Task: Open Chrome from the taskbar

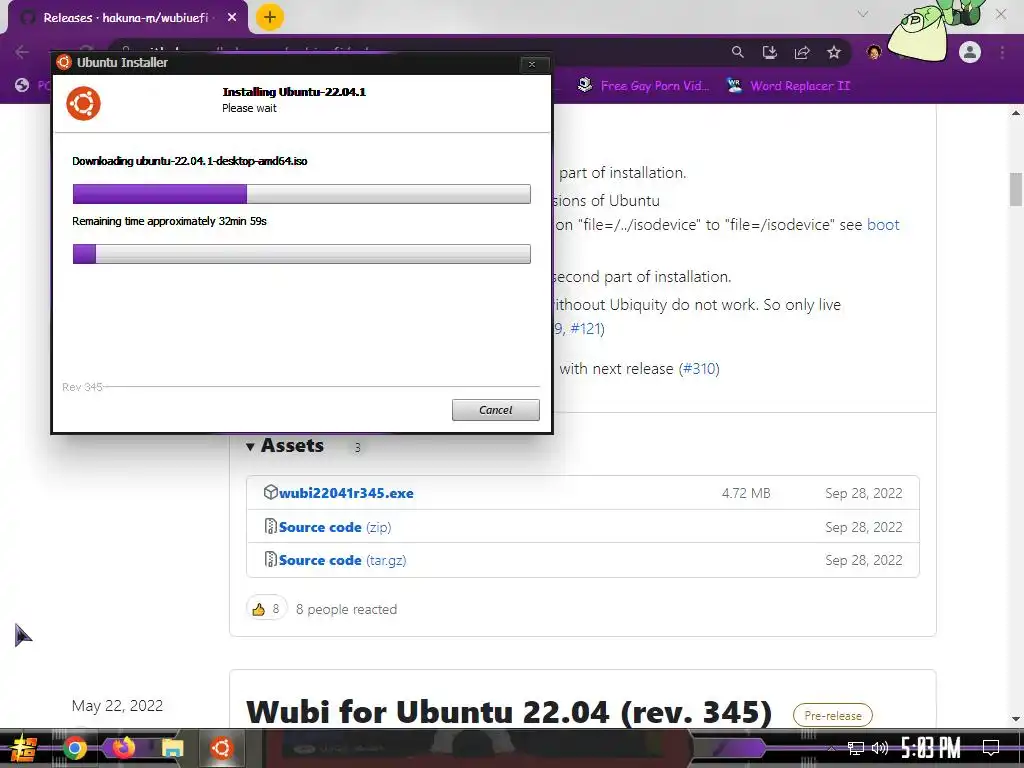Action: click(x=74, y=748)
